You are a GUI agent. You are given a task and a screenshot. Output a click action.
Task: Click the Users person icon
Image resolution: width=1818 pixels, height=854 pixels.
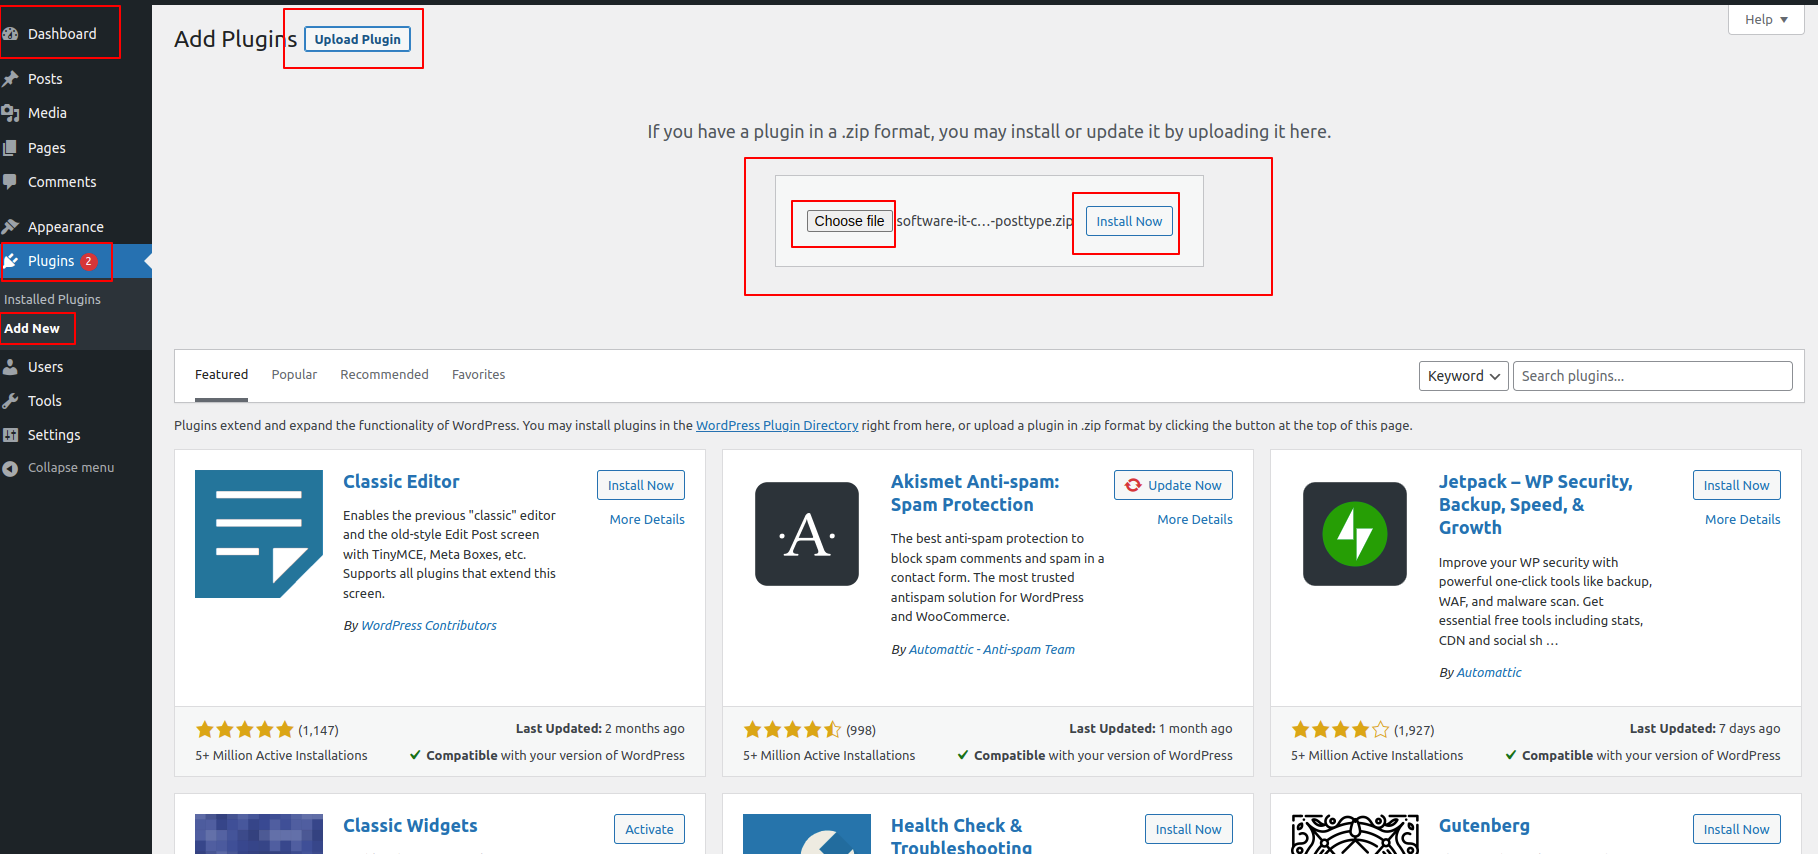11,367
